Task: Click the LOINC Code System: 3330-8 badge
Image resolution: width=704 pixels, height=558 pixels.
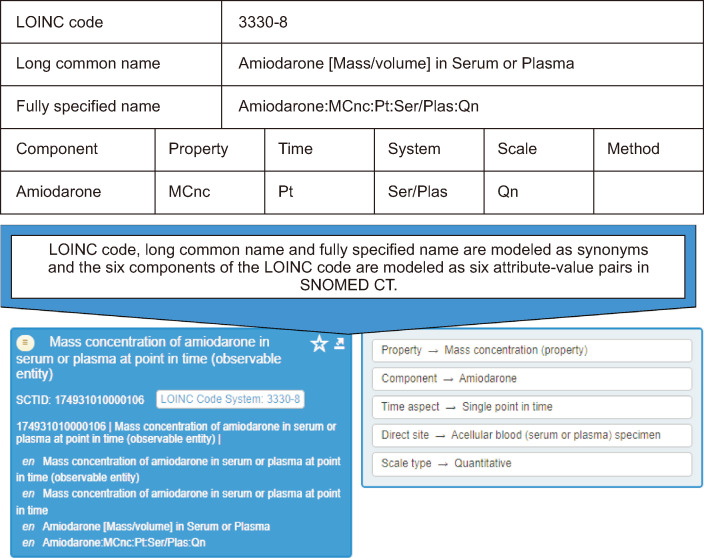Action: tap(230, 399)
